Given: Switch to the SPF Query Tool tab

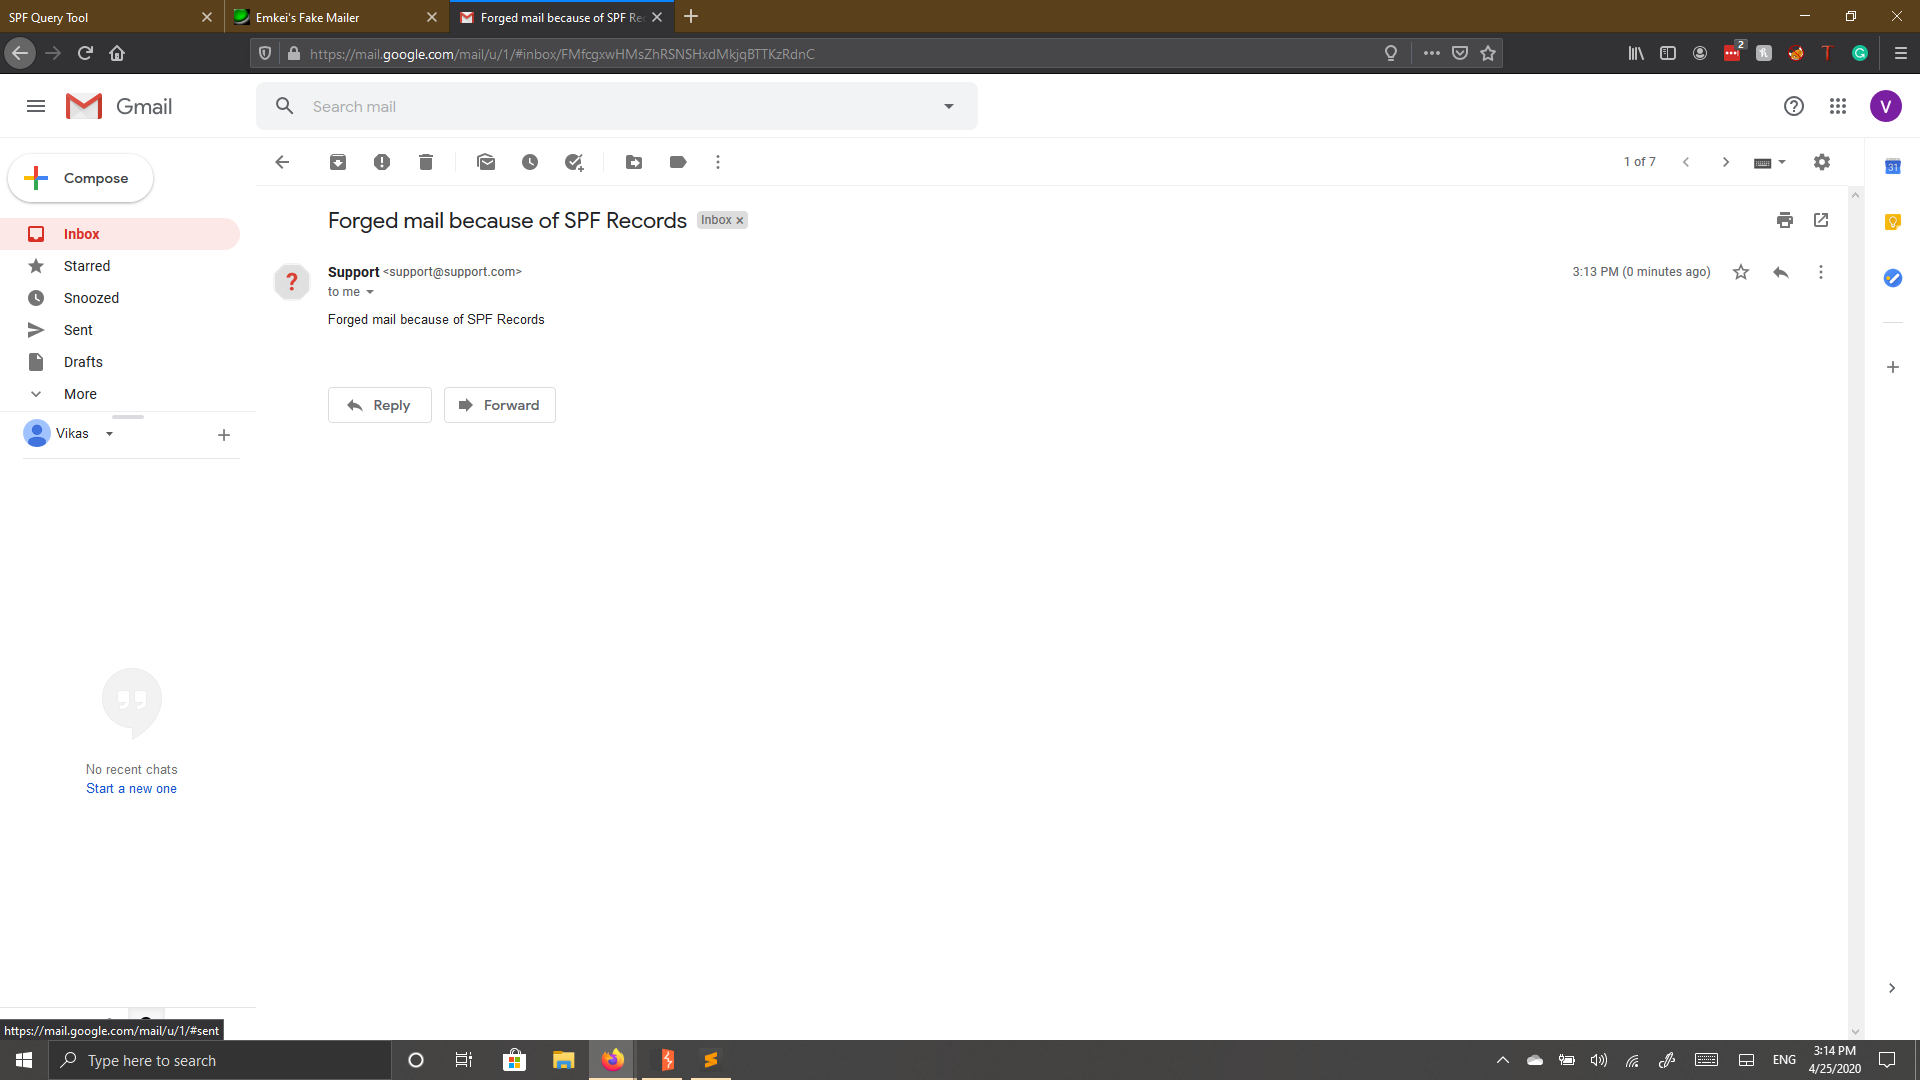Looking at the screenshot, I should coord(100,17).
